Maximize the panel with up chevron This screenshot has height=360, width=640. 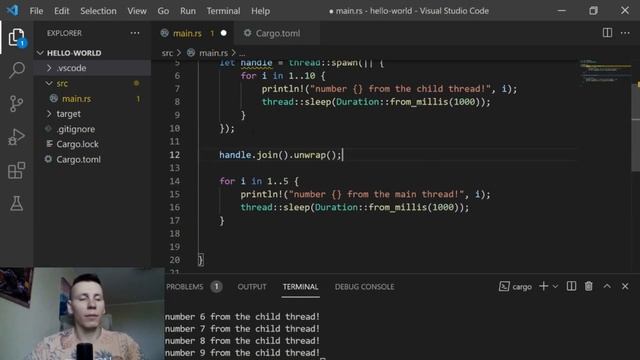pyautogui.click(x=607, y=286)
